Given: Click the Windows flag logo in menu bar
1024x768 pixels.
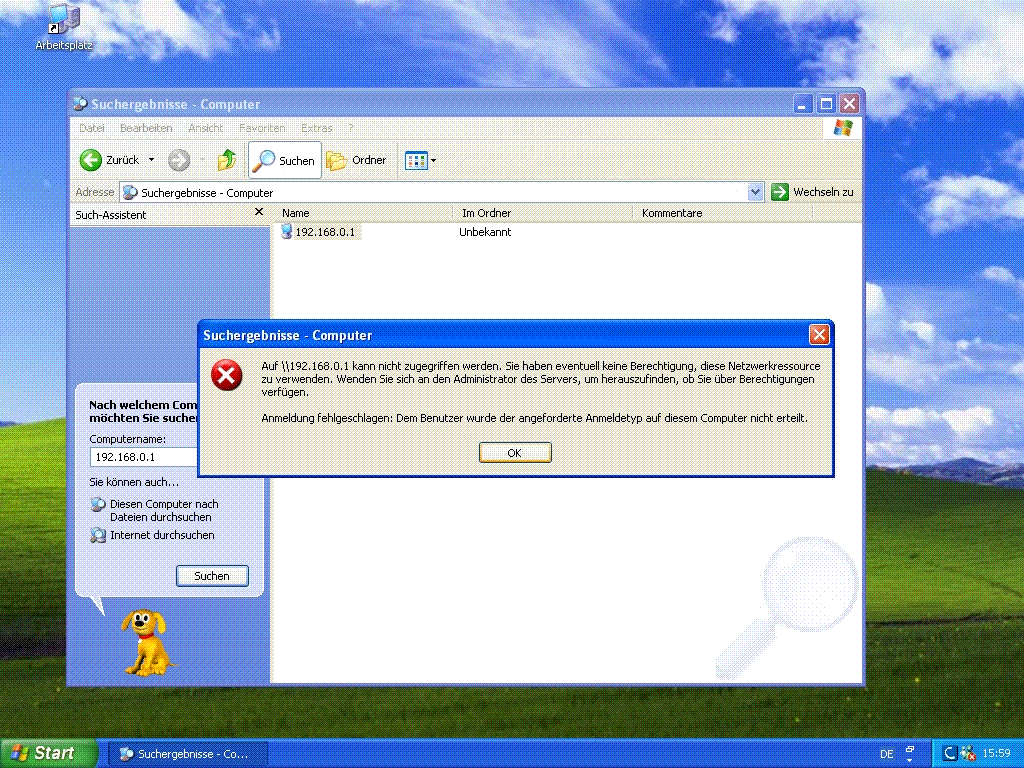Looking at the screenshot, I should 842,128.
